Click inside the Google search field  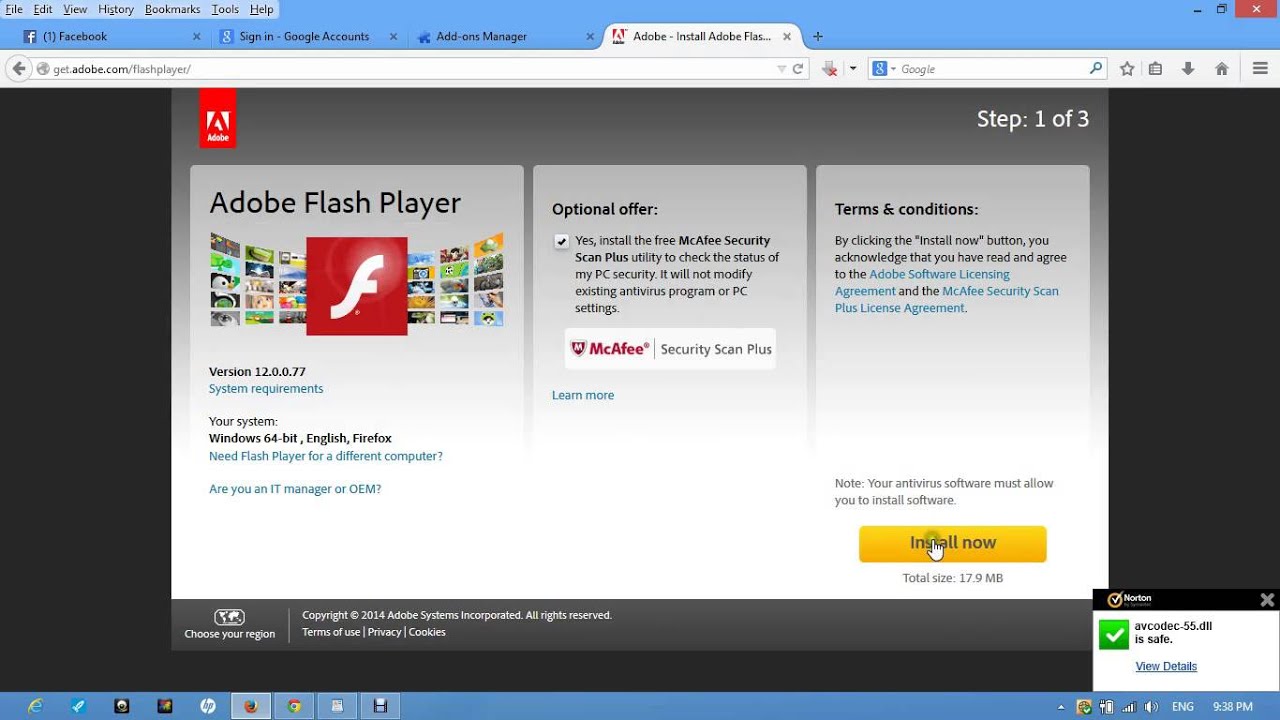coord(990,69)
